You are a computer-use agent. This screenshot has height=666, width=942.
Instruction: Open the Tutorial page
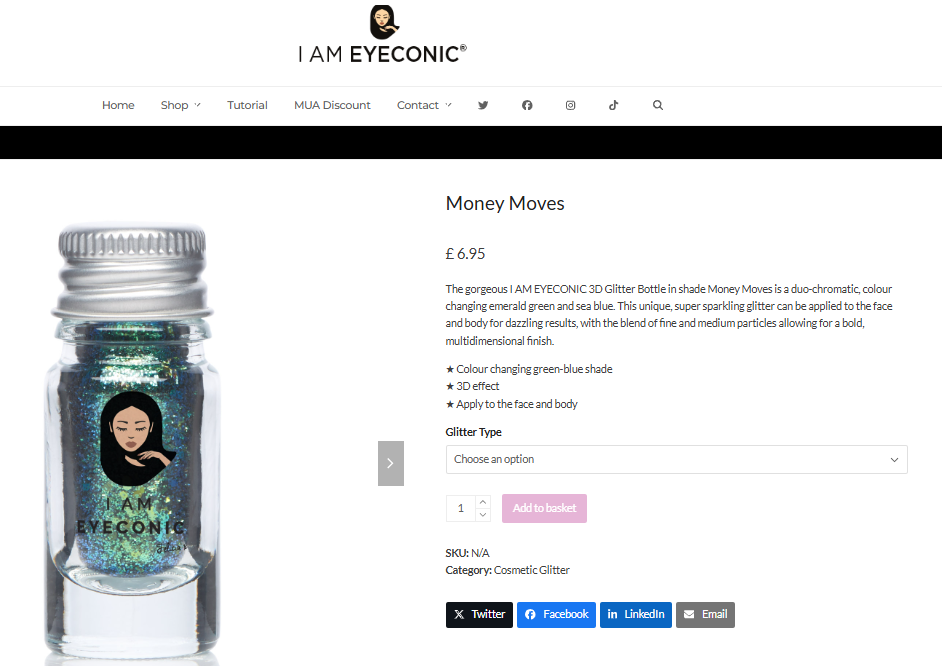(x=247, y=105)
